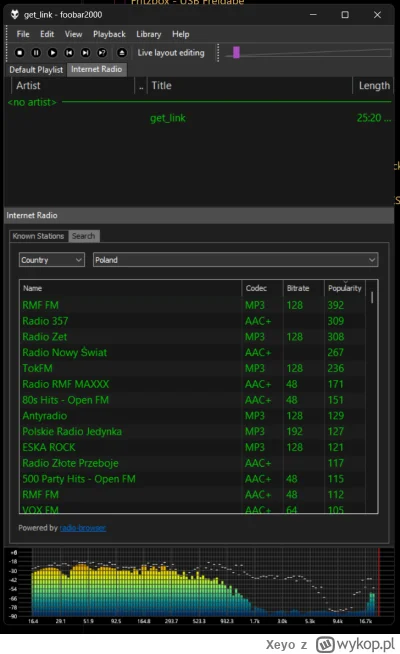The height and width of the screenshot is (654, 400).
Task: Click the station list scrollbar thumb
Action: [x=372, y=297]
